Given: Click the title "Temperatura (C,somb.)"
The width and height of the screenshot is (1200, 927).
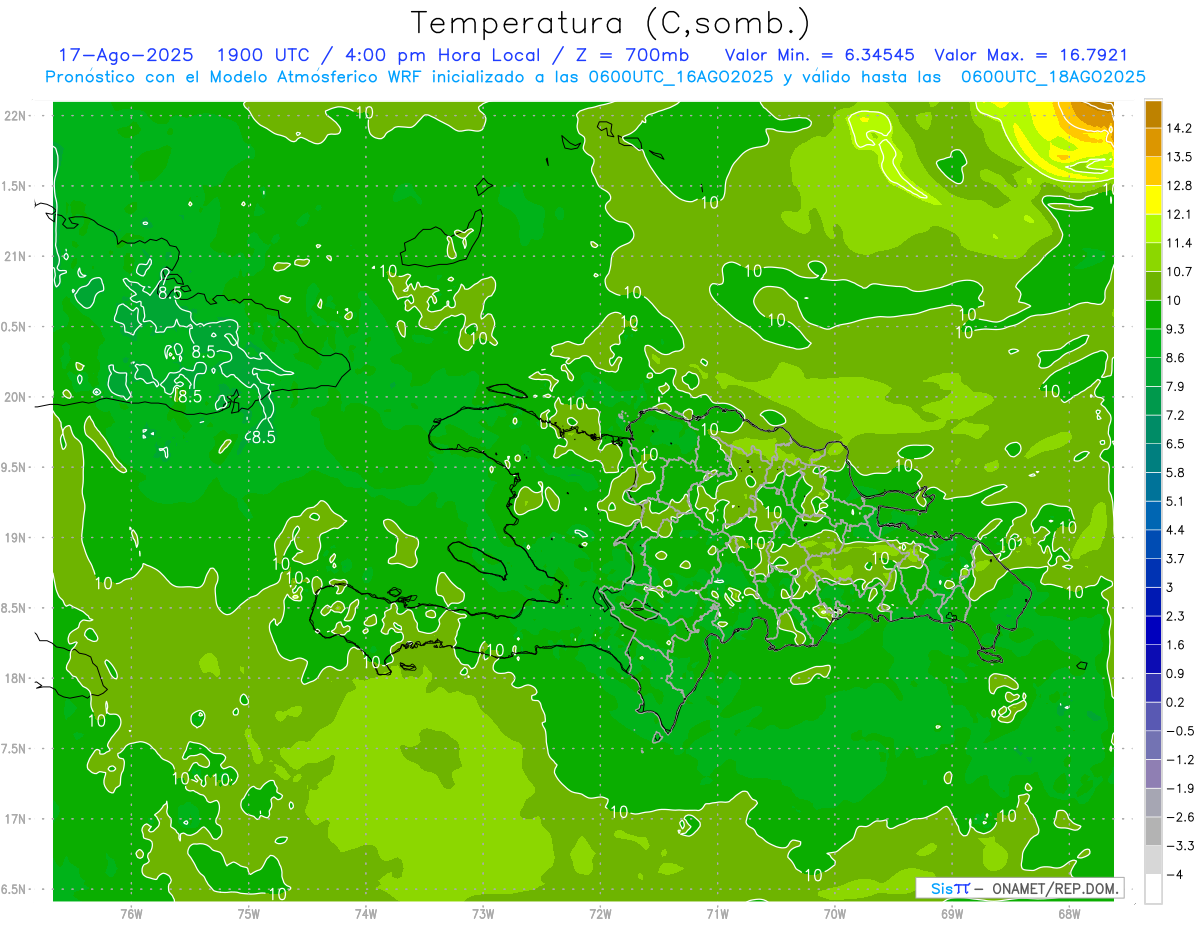Looking at the screenshot, I should click(x=611, y=23).
